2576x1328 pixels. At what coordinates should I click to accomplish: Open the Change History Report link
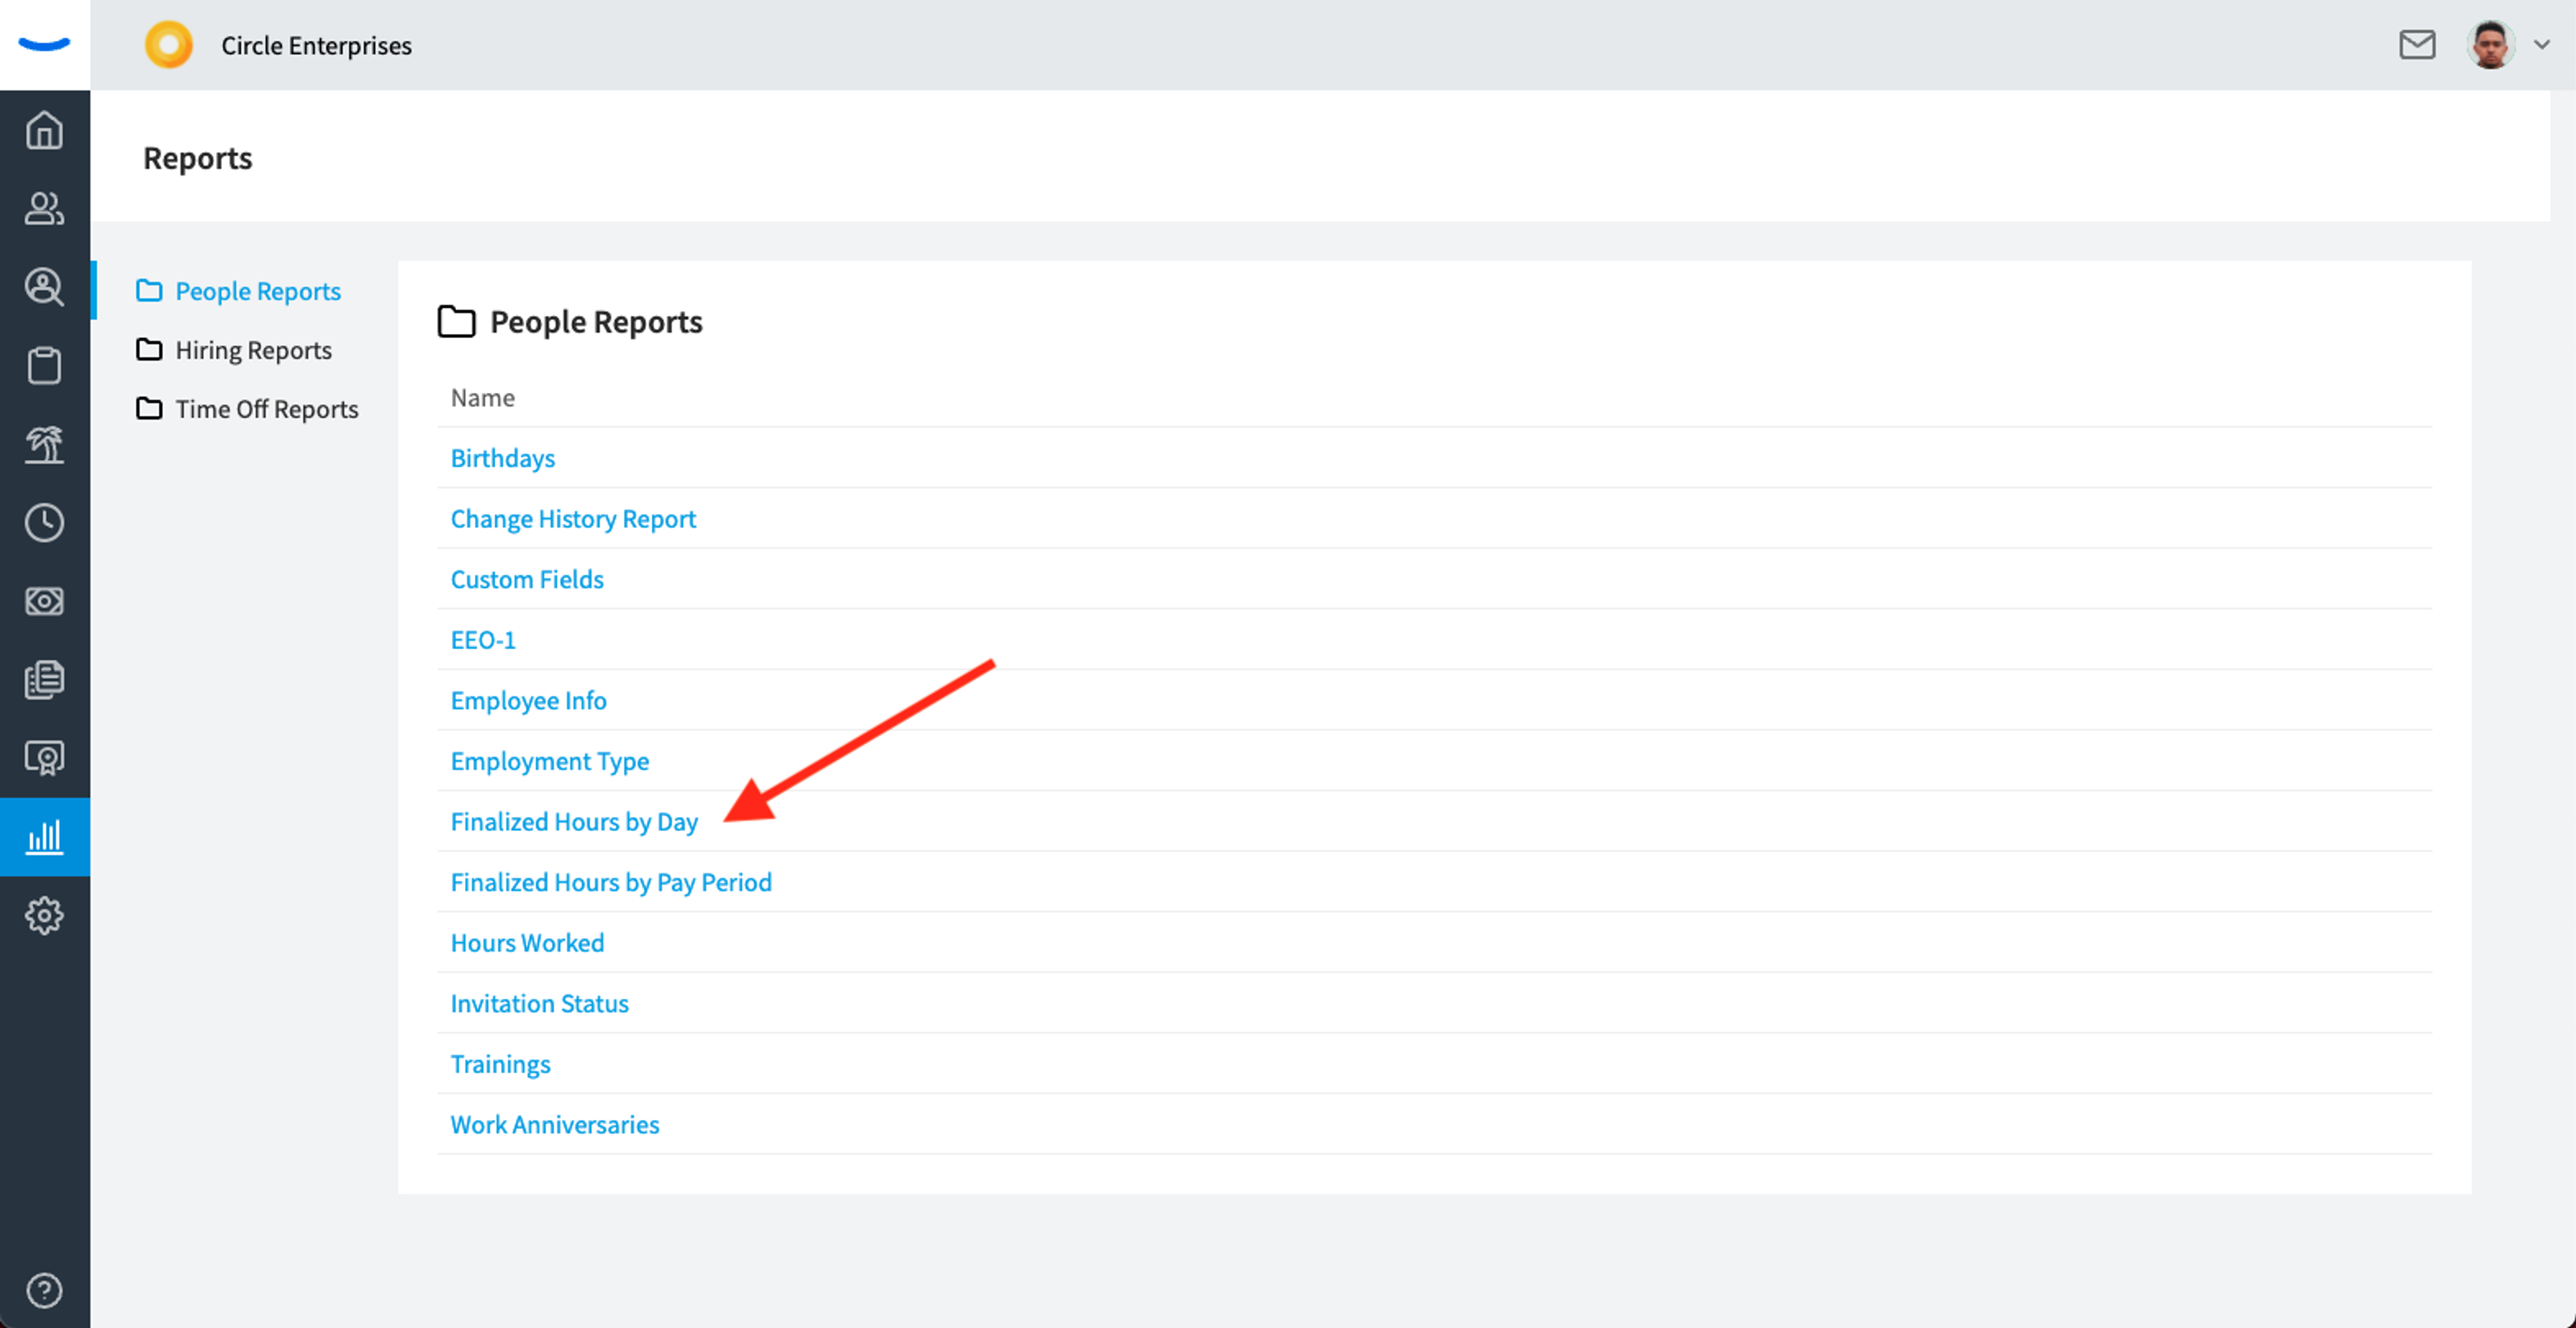[x=573, y=518]
